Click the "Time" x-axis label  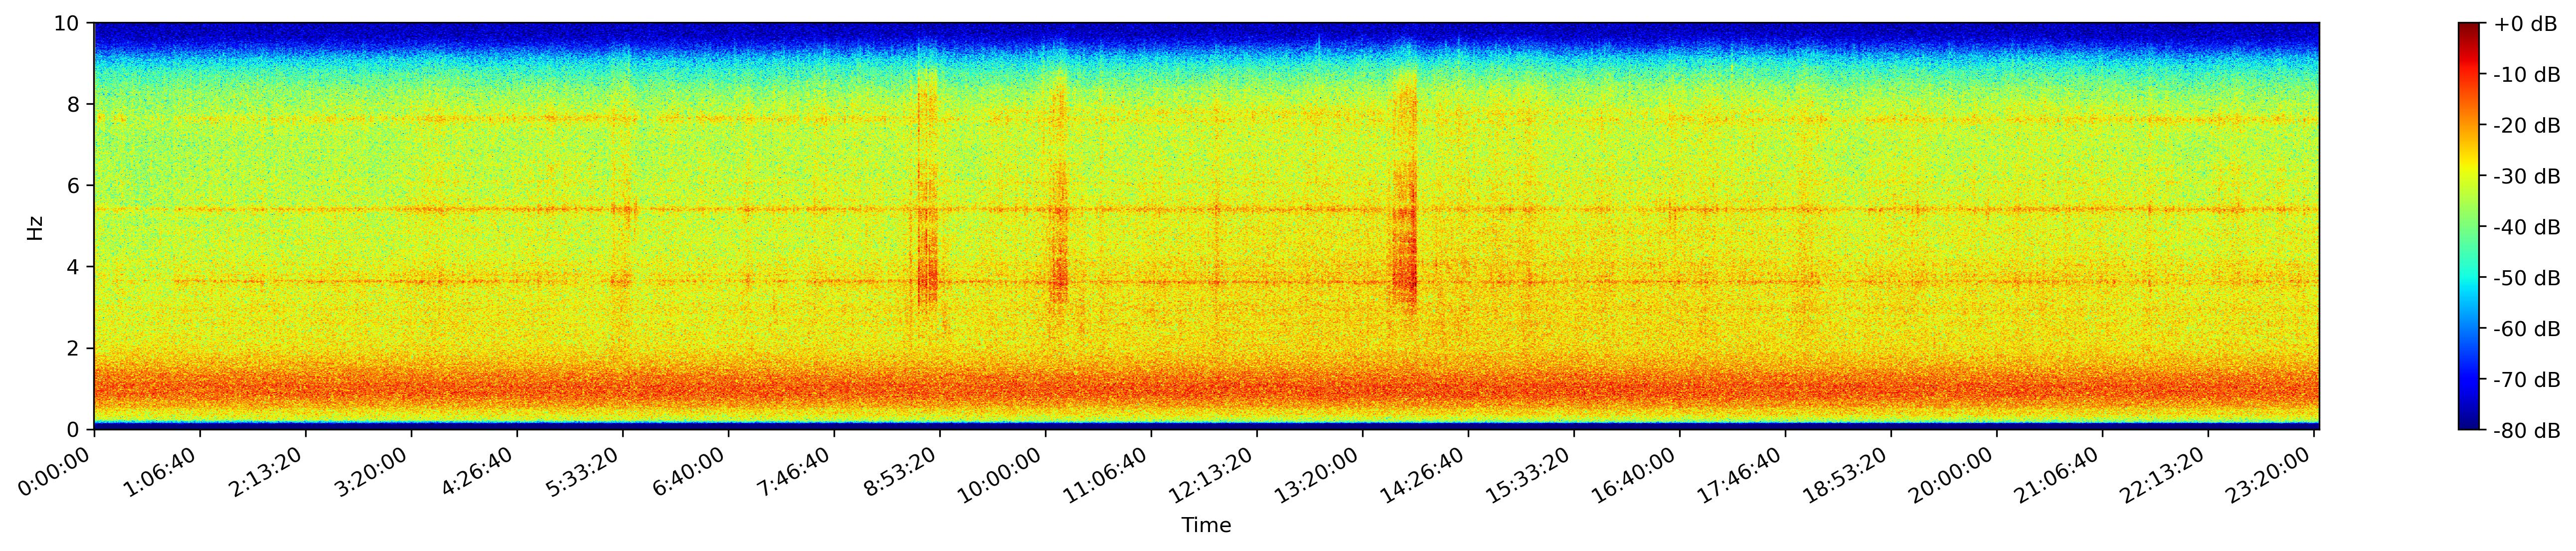point(1206,525)
